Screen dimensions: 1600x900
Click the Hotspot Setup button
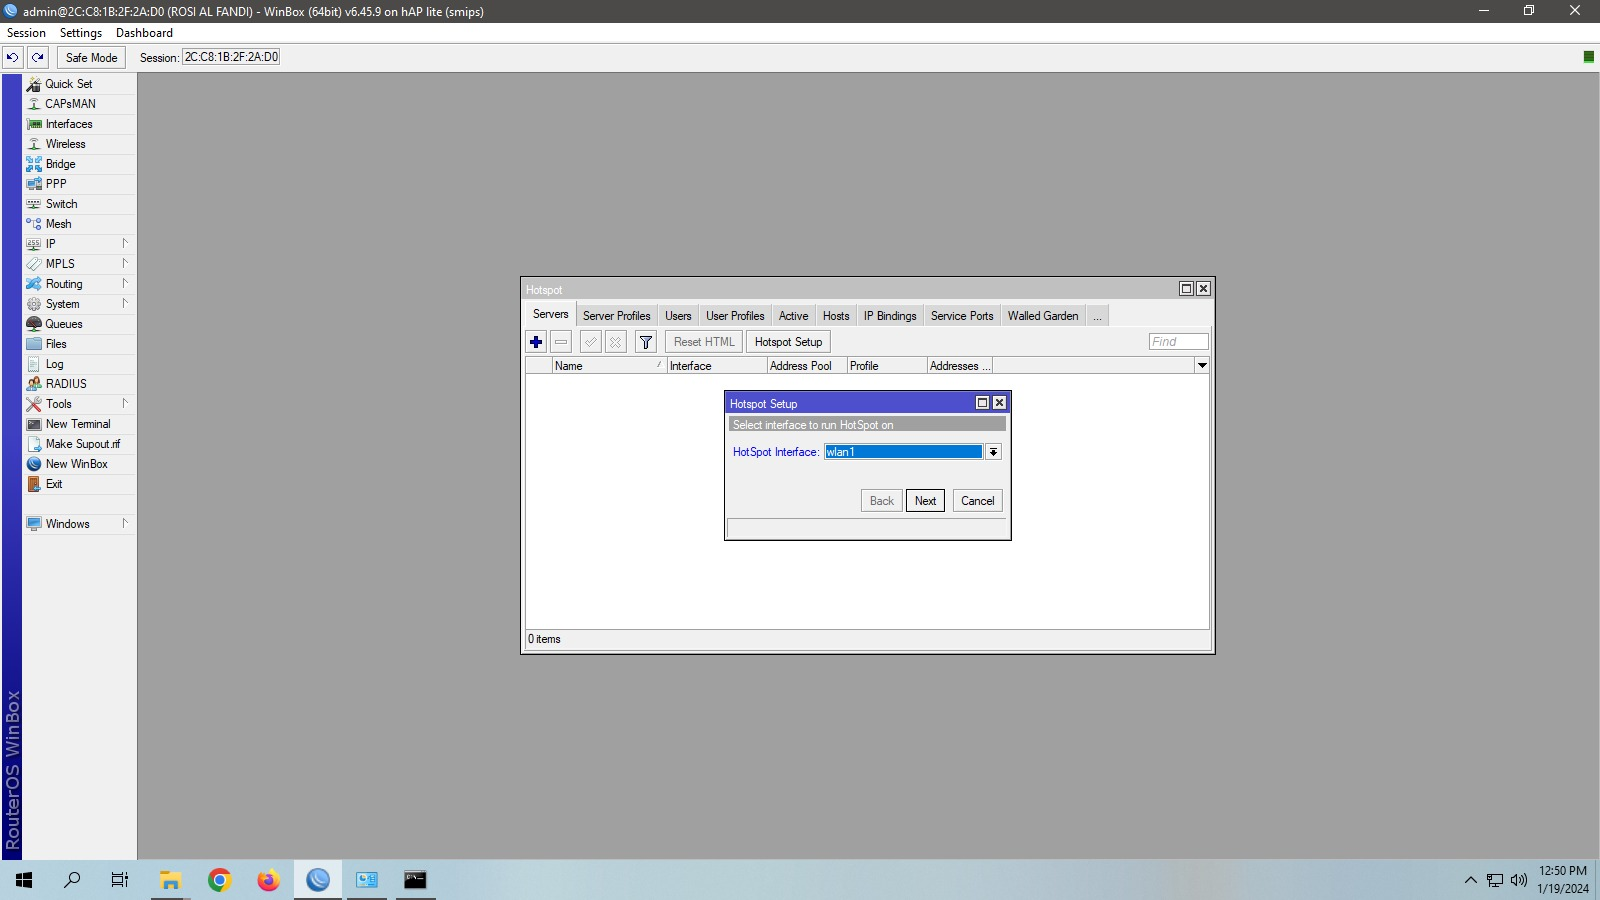[788, 342]
